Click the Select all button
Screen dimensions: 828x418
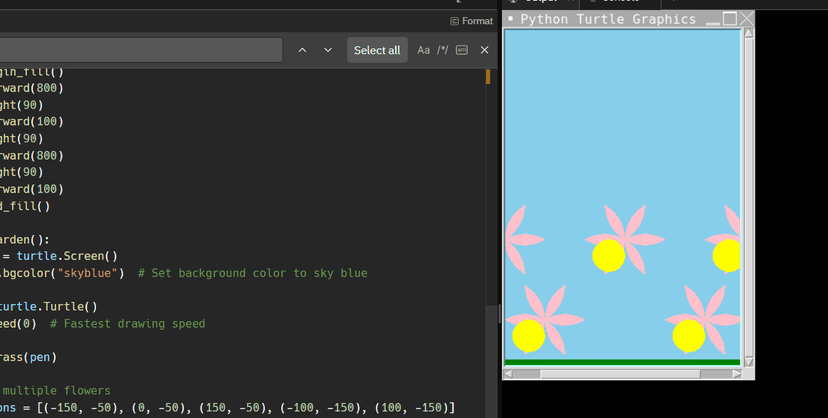point(377,50)
